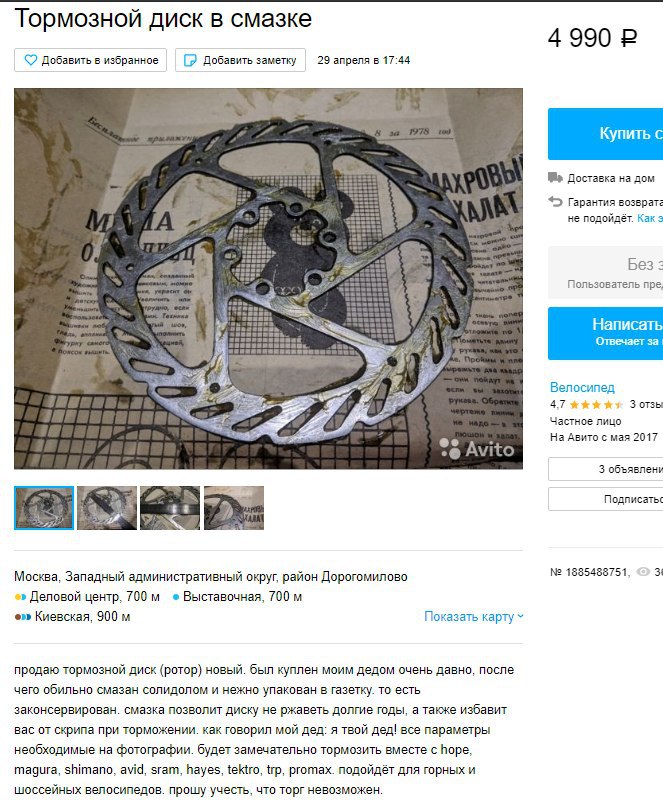
Task: Click the seller rating stars
Action: (x=596, y=405)
